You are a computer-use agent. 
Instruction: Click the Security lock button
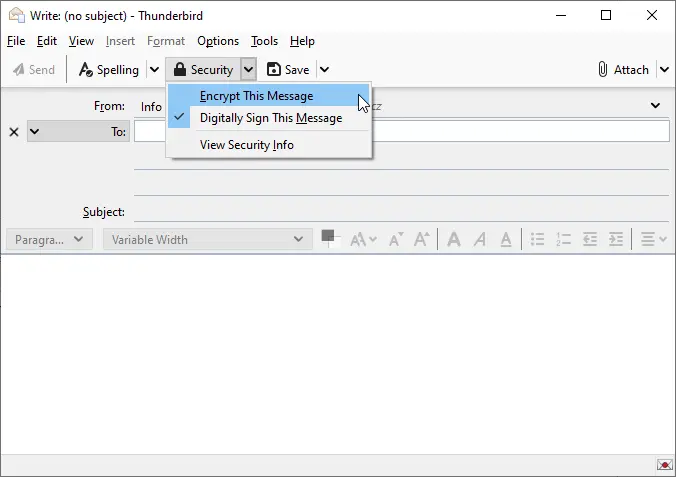203,69
